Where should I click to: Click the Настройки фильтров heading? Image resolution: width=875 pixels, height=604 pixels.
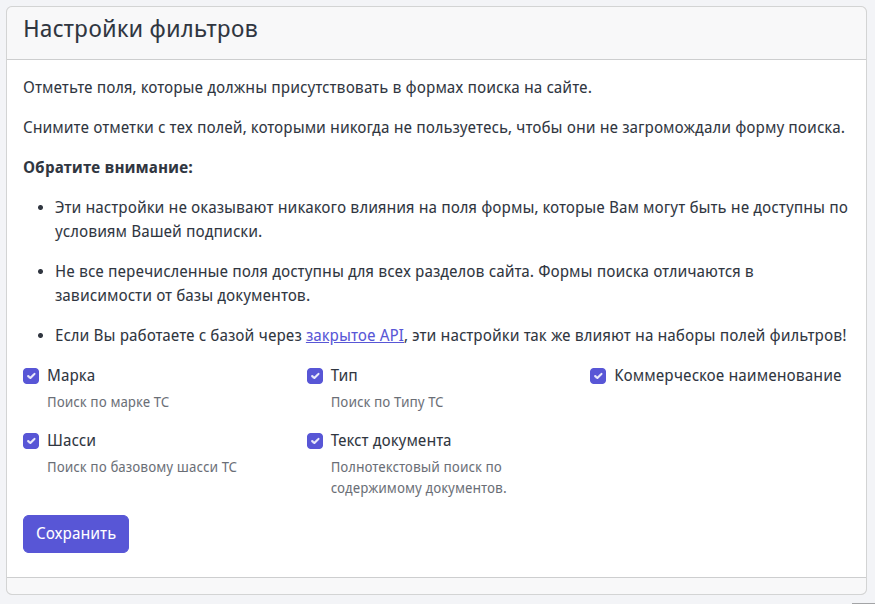pyautogui.click(x=140, y=30)
